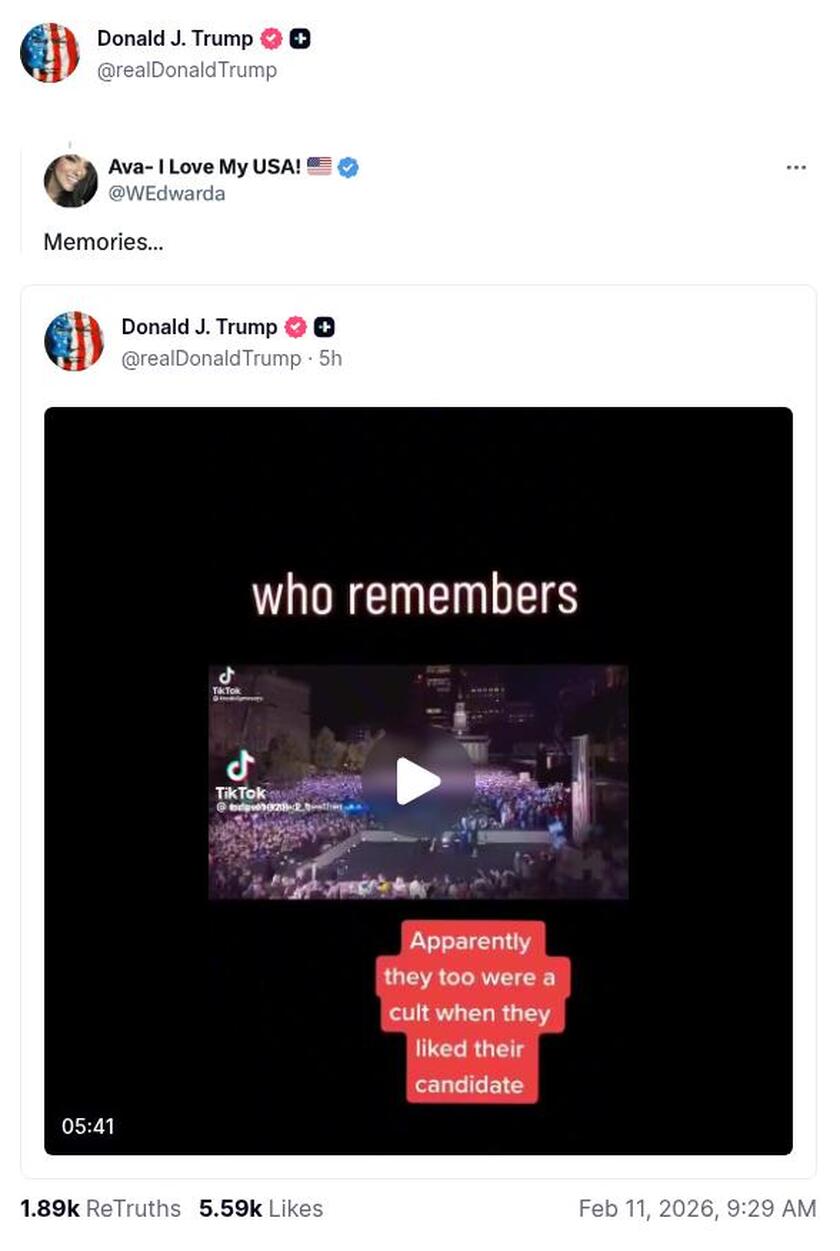
Task: Click the quoted post's 5h timestamp
Action: coord(330,358)
